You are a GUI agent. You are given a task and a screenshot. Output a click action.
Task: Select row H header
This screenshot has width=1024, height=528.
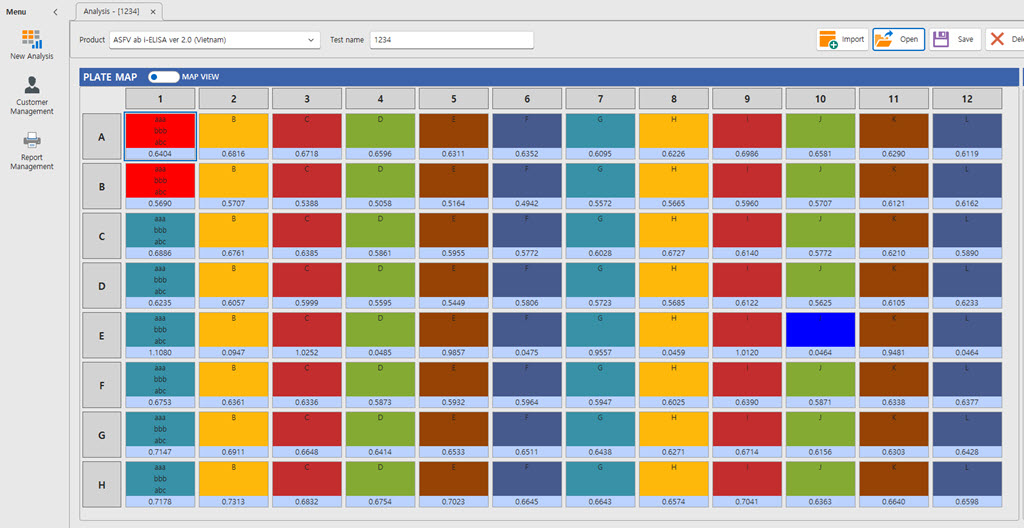[101, 485]
